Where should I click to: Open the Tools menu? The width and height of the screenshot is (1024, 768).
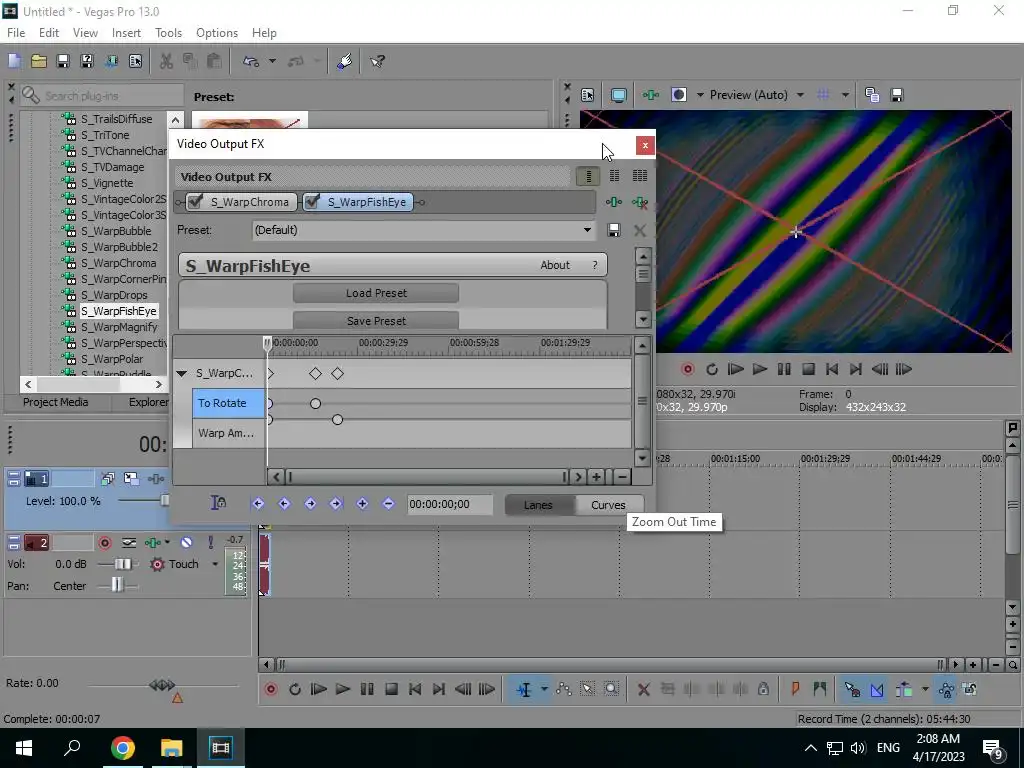(x=168, y=33)
